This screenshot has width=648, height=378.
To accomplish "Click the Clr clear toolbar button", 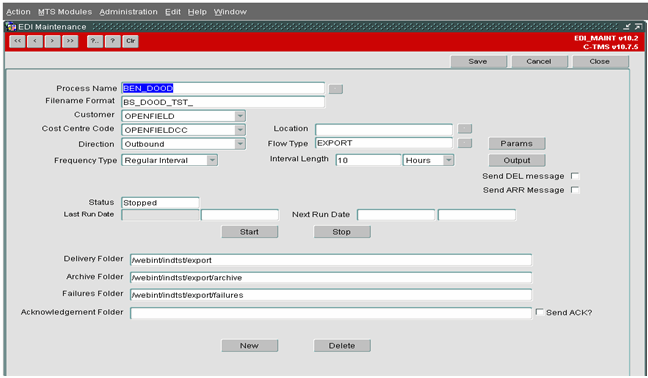I will point(131,41).
